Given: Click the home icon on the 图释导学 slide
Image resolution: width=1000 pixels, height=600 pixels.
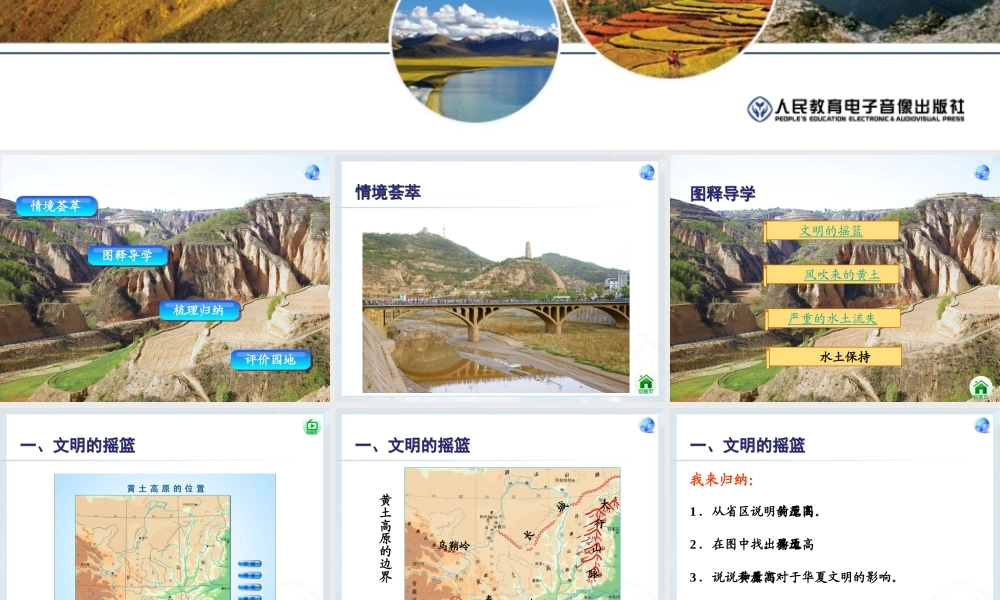Looking at the screenshot, I should pos(981,387).
